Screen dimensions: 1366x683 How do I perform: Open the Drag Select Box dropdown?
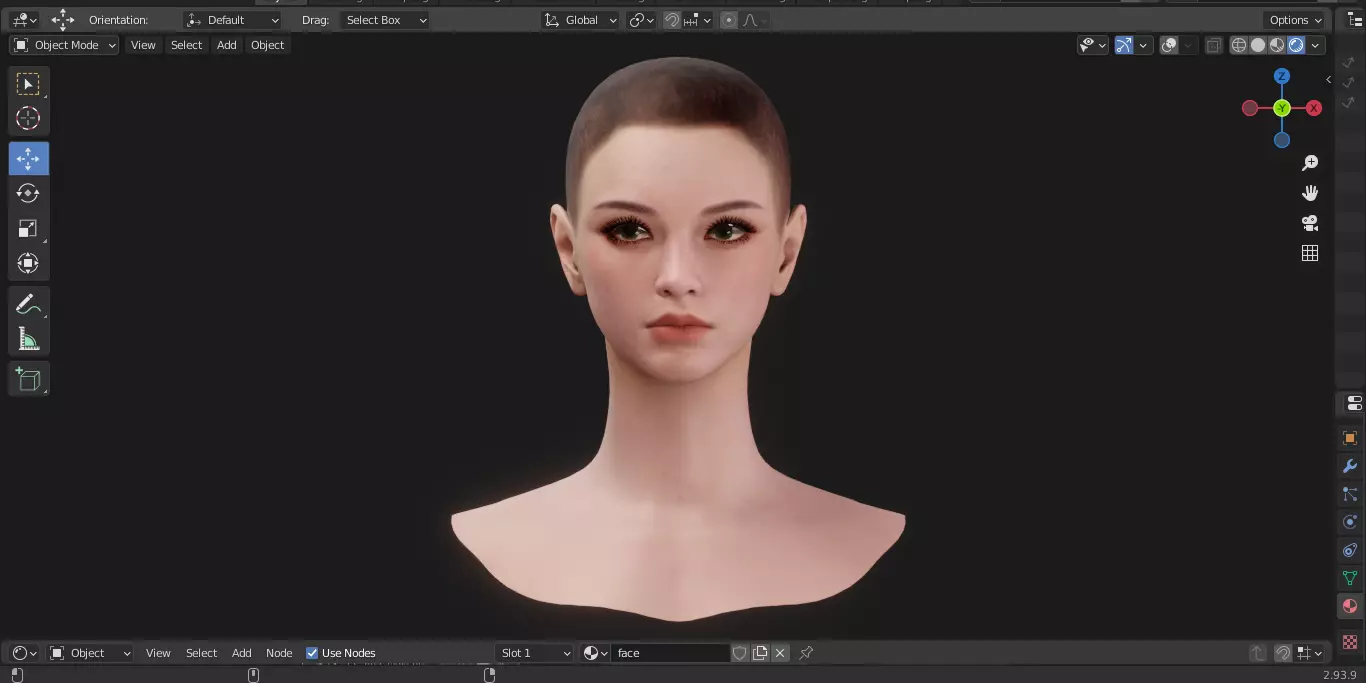(x=385, y=20)
